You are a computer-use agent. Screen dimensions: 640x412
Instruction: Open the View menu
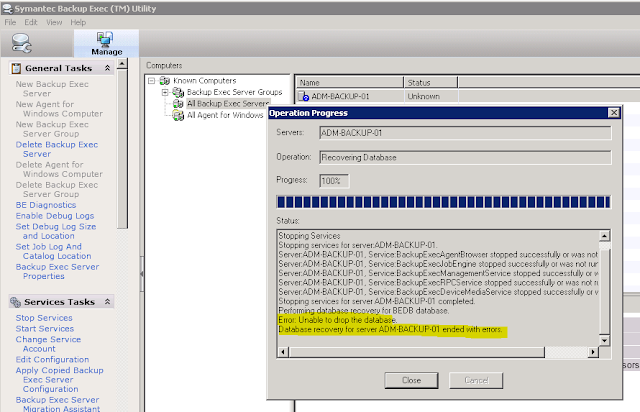point(54,22)
